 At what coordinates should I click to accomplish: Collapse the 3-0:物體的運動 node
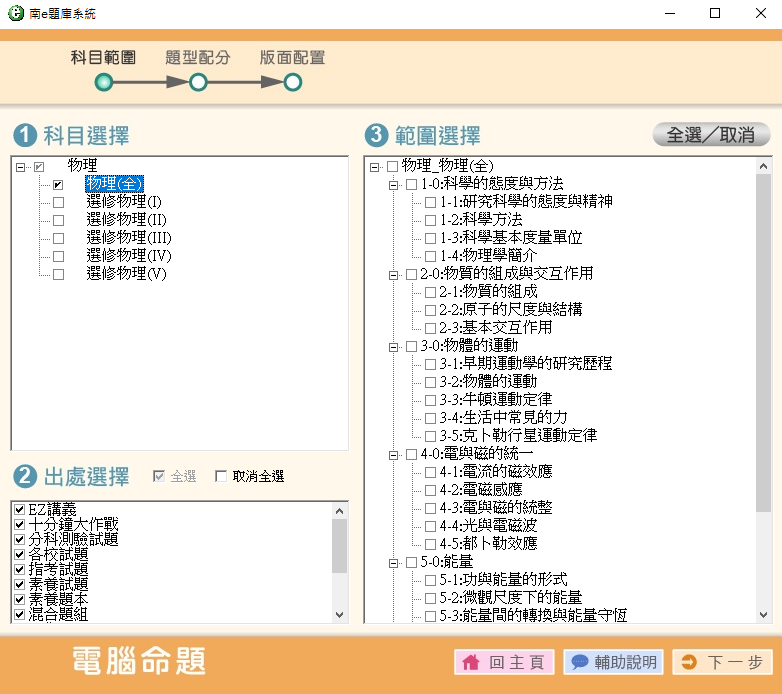pos(393,347)
